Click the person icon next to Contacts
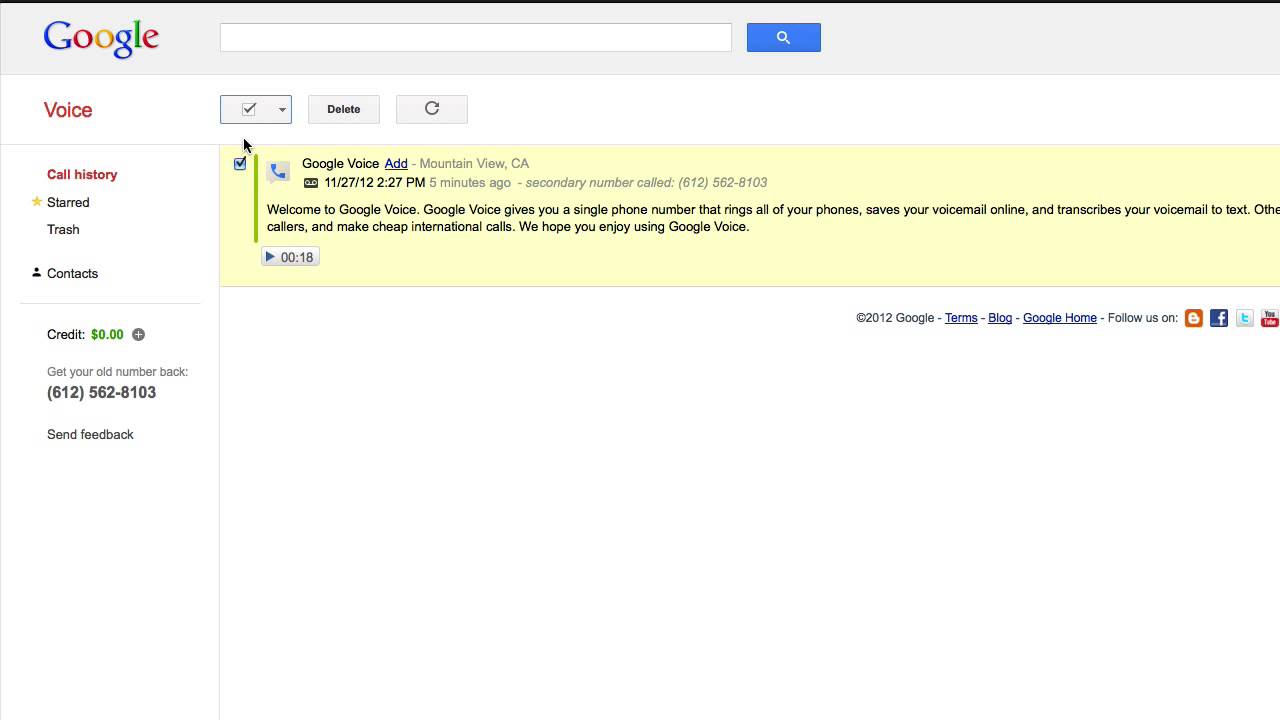1280x720 pixels. 37,272
